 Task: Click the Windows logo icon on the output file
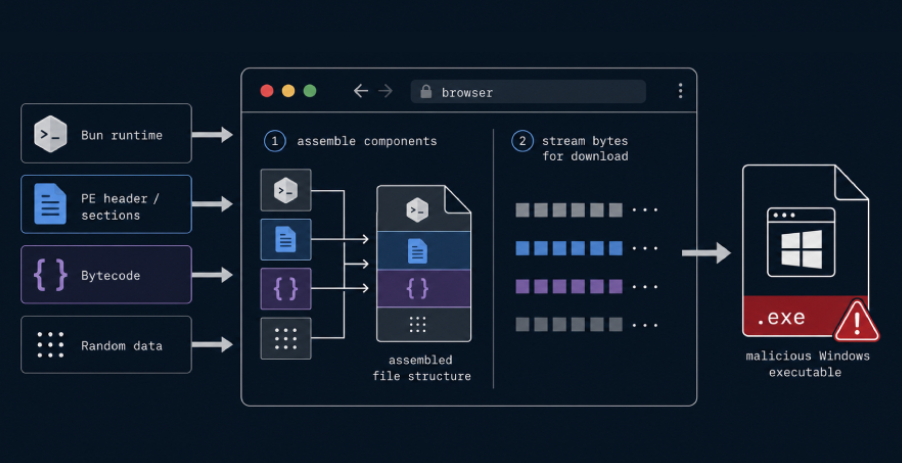[801, 249]
